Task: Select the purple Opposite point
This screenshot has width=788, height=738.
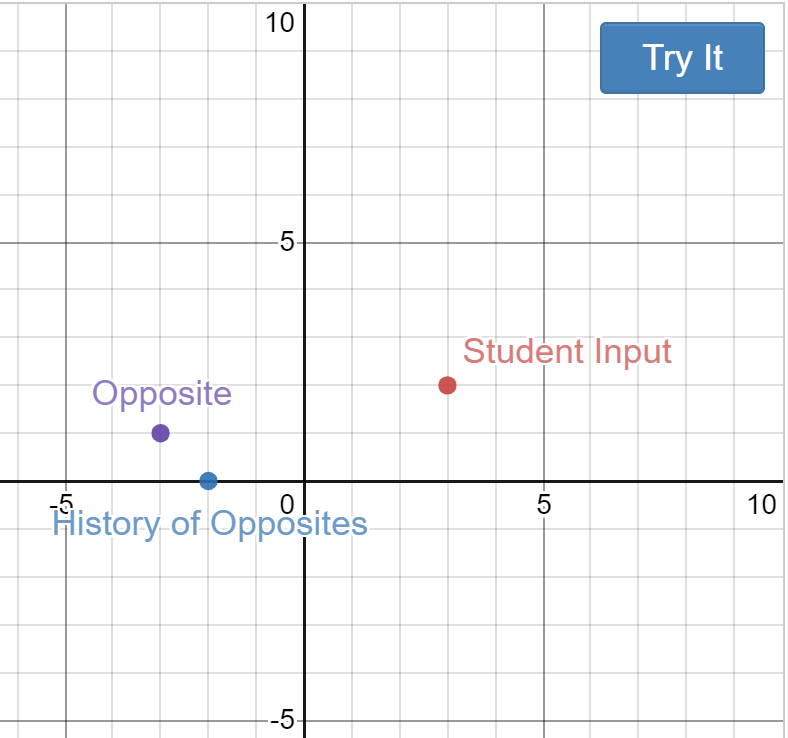Action: pyautogui.click(x=160, y=433)
